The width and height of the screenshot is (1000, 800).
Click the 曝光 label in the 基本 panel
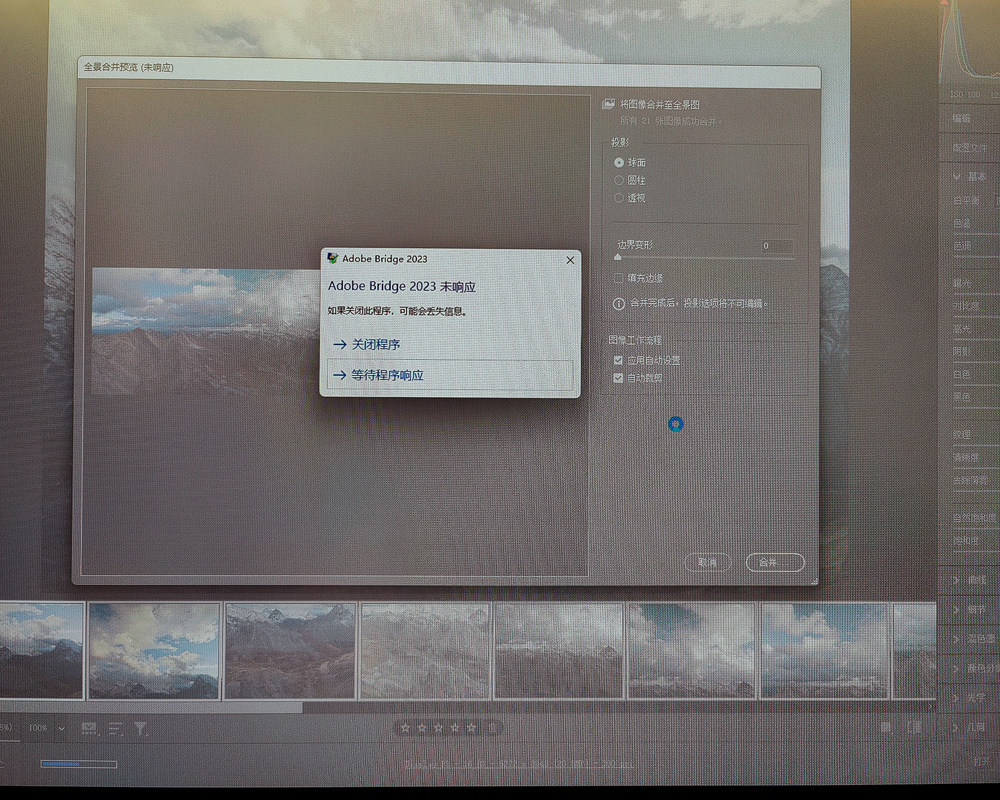pos(962,283)
